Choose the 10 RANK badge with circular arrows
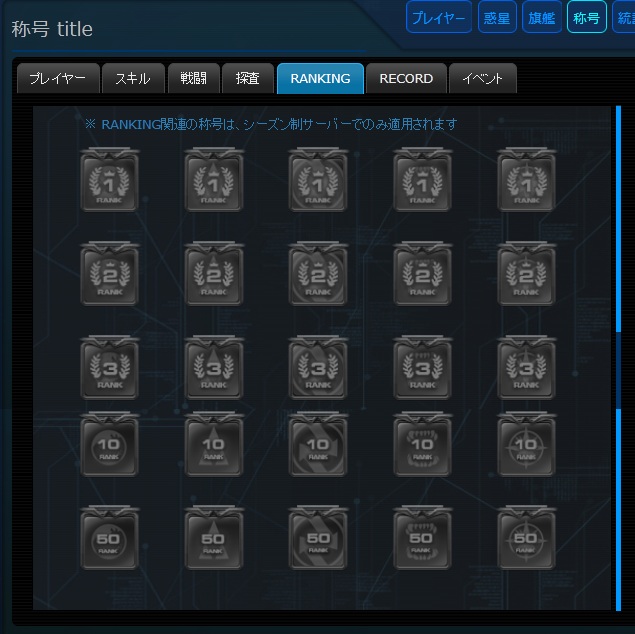This screenshot has width=635, height=634. tap(318, 444)
